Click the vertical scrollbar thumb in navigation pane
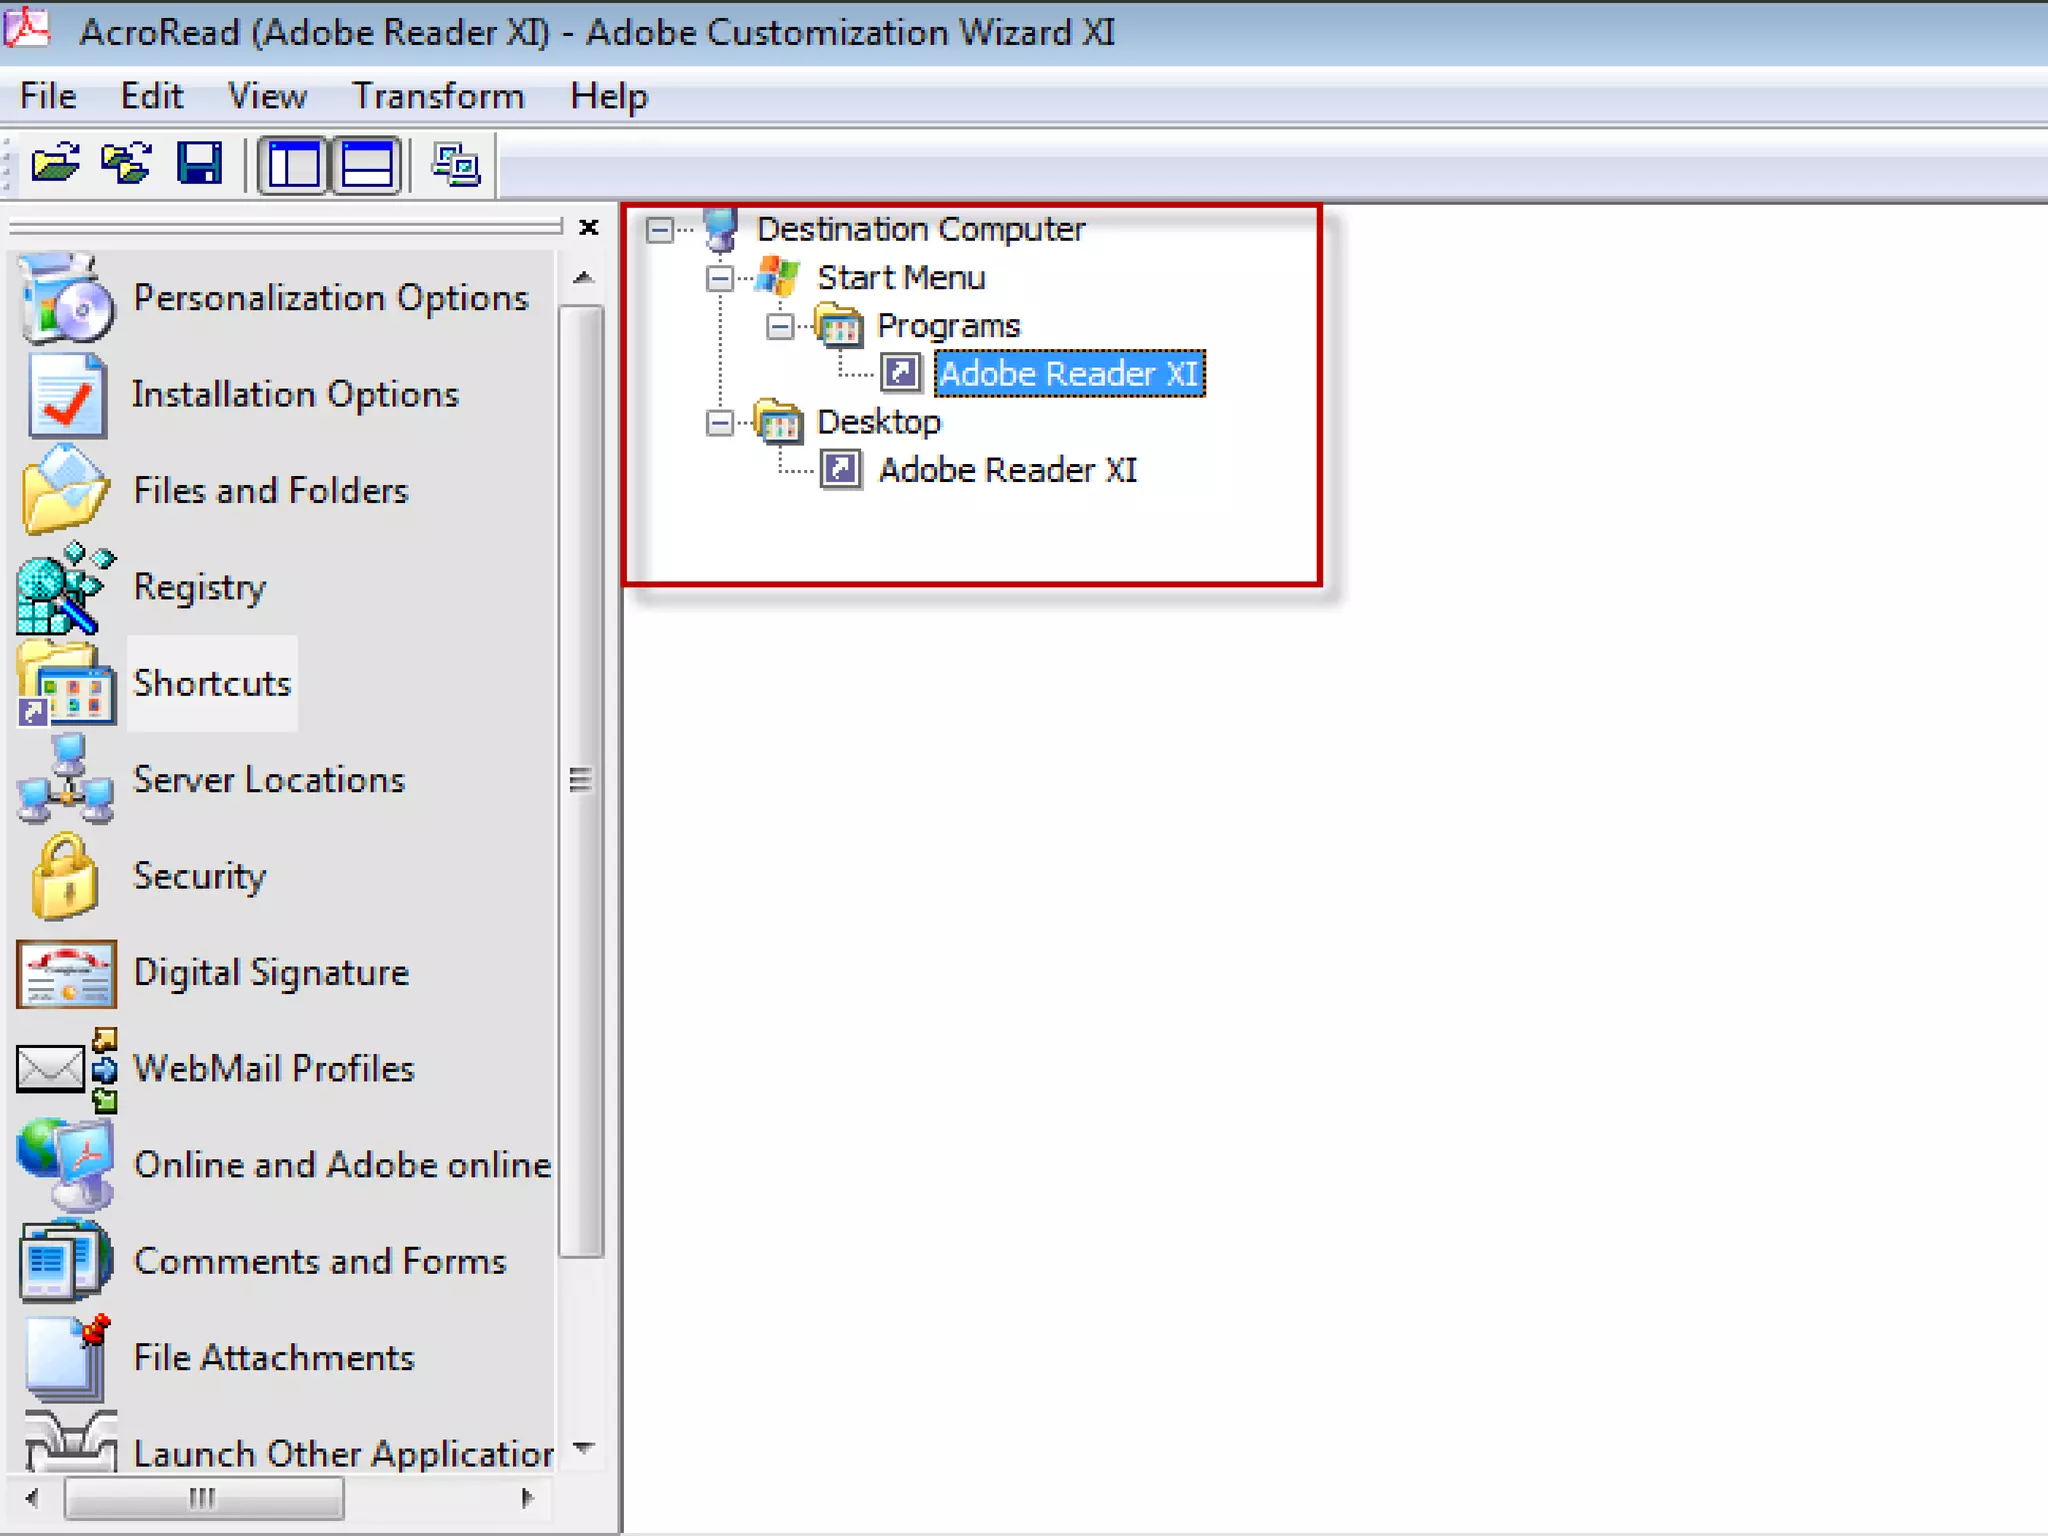 point(580,781)
